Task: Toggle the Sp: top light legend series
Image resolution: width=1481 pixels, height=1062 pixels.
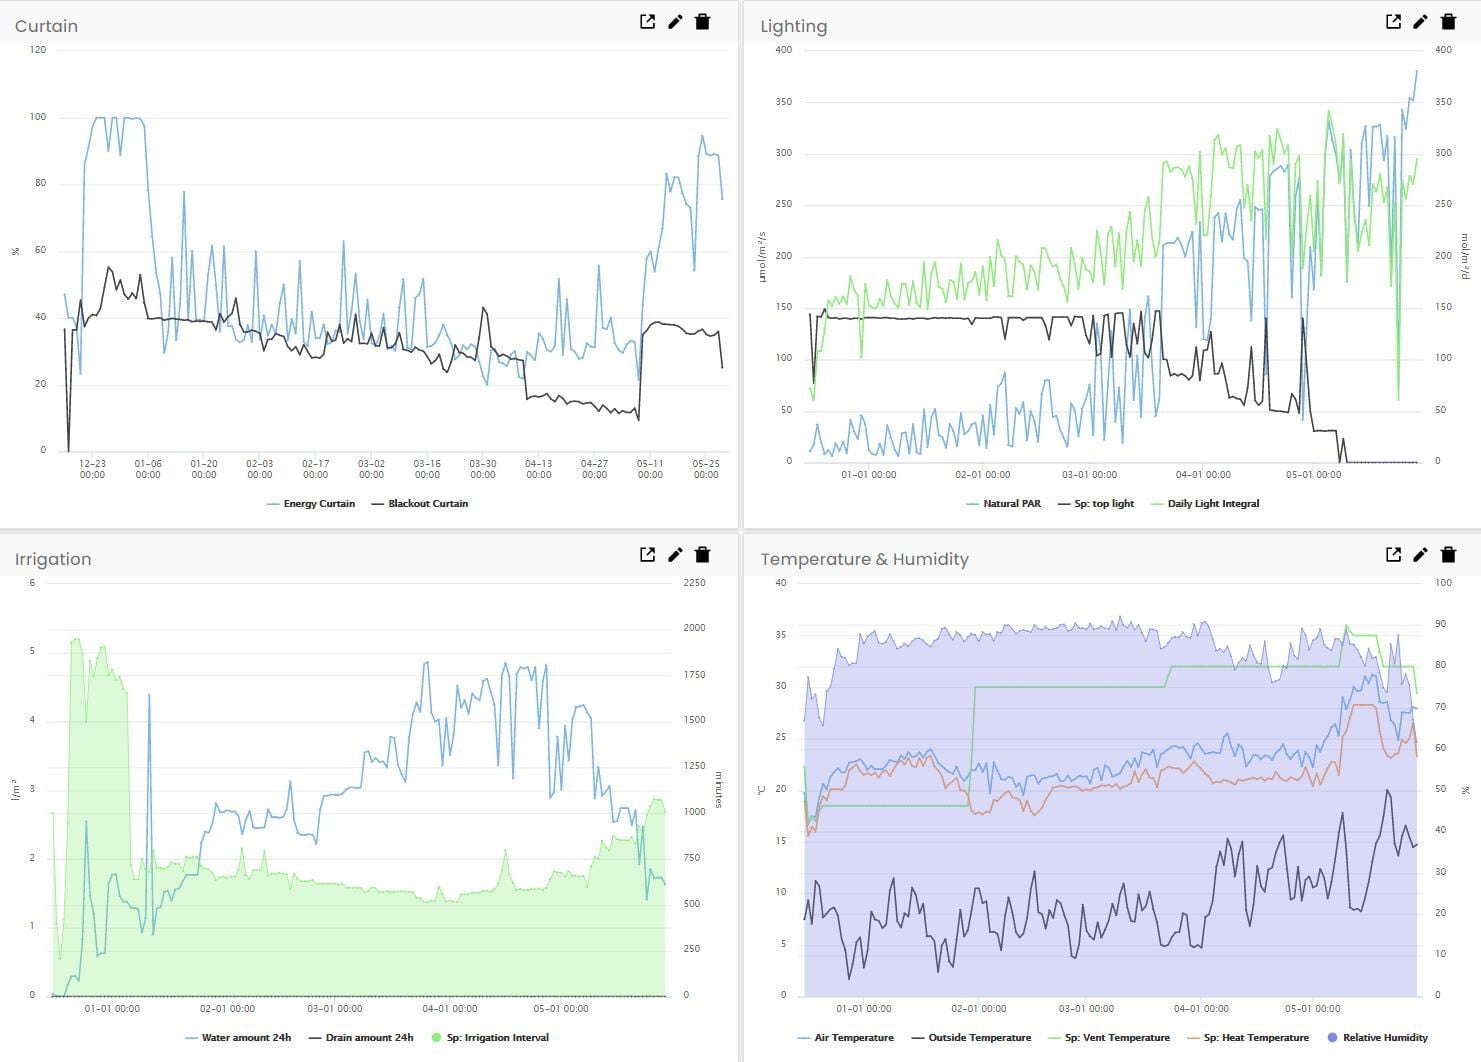Action: (1095, 504)
